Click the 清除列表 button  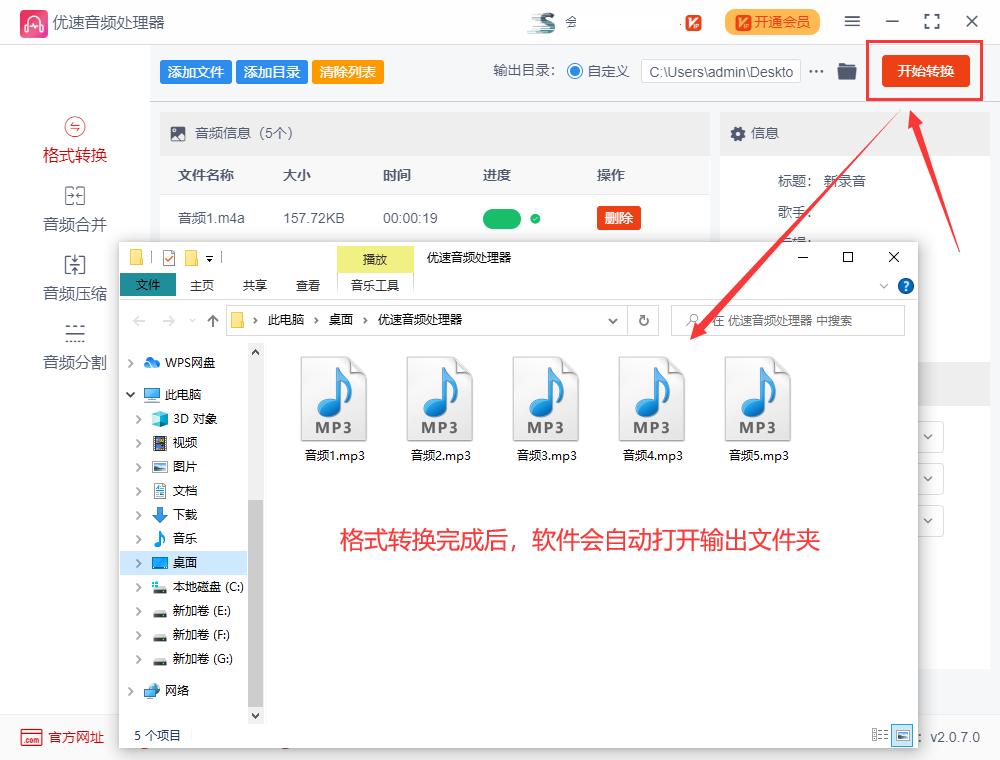coord(348,72)
